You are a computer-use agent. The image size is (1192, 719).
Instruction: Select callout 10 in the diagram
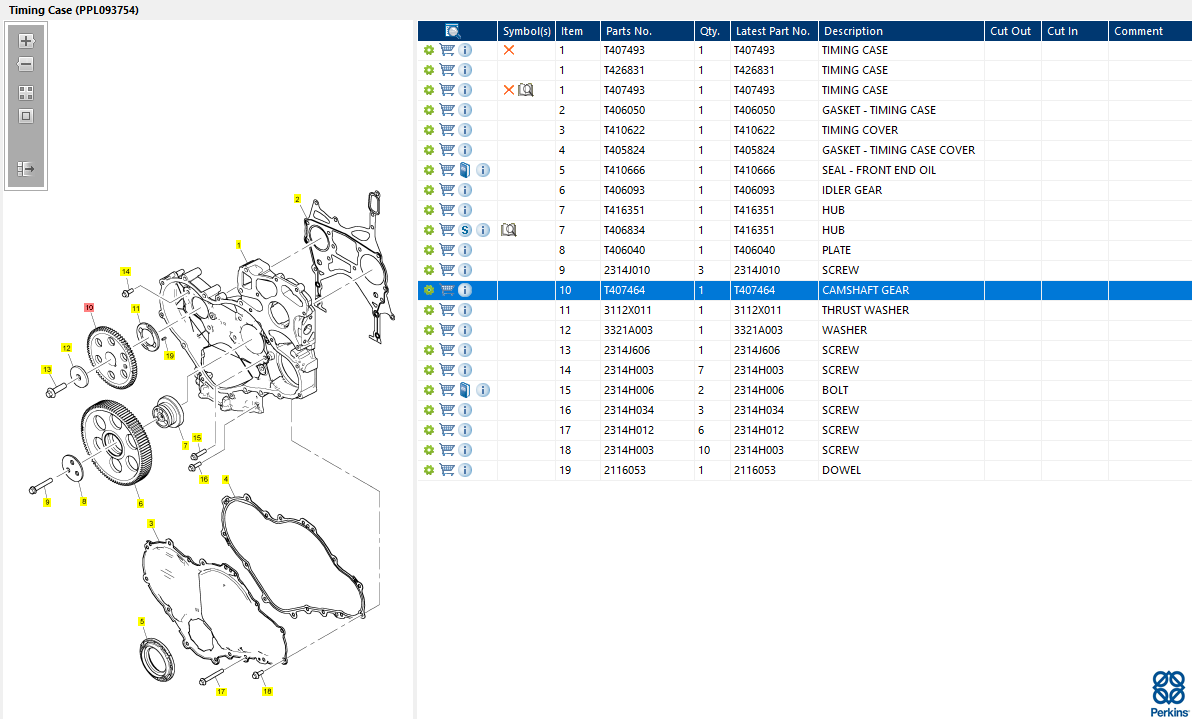coord(89,308)
